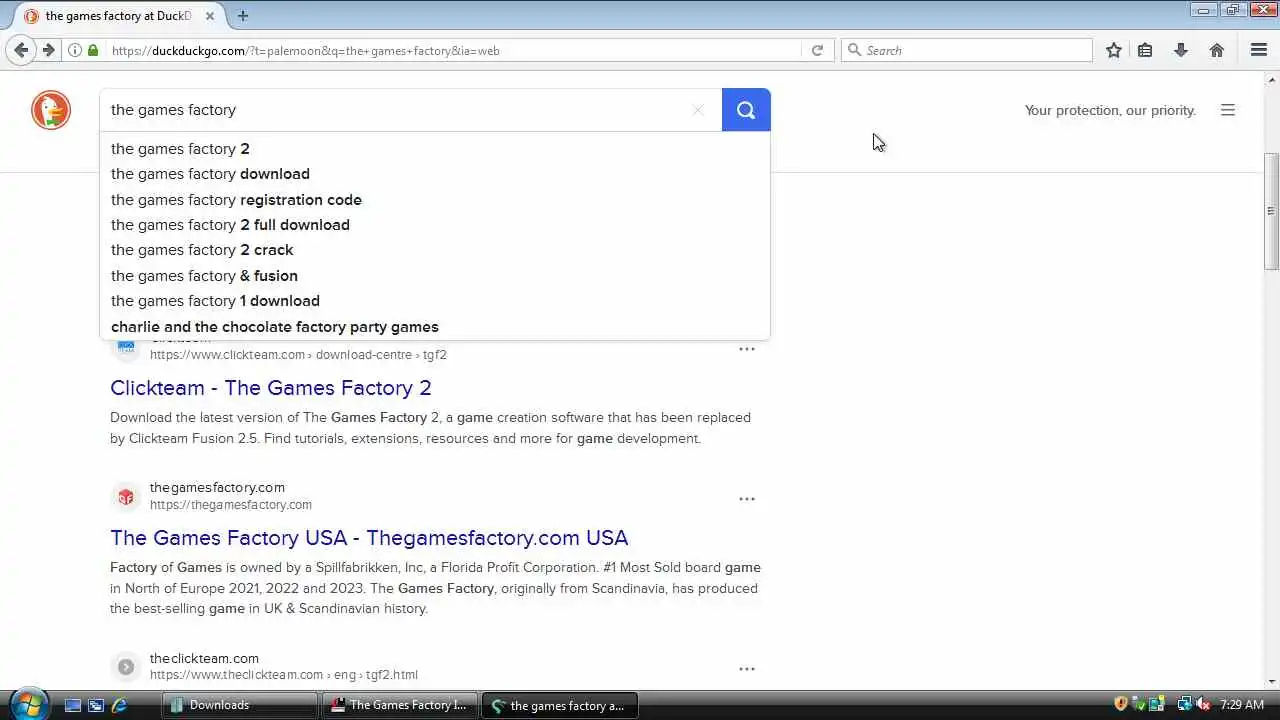Select 'the games factory registration code' suggestion
Screen dimensions: 1280x720
(x=435, y=199)
